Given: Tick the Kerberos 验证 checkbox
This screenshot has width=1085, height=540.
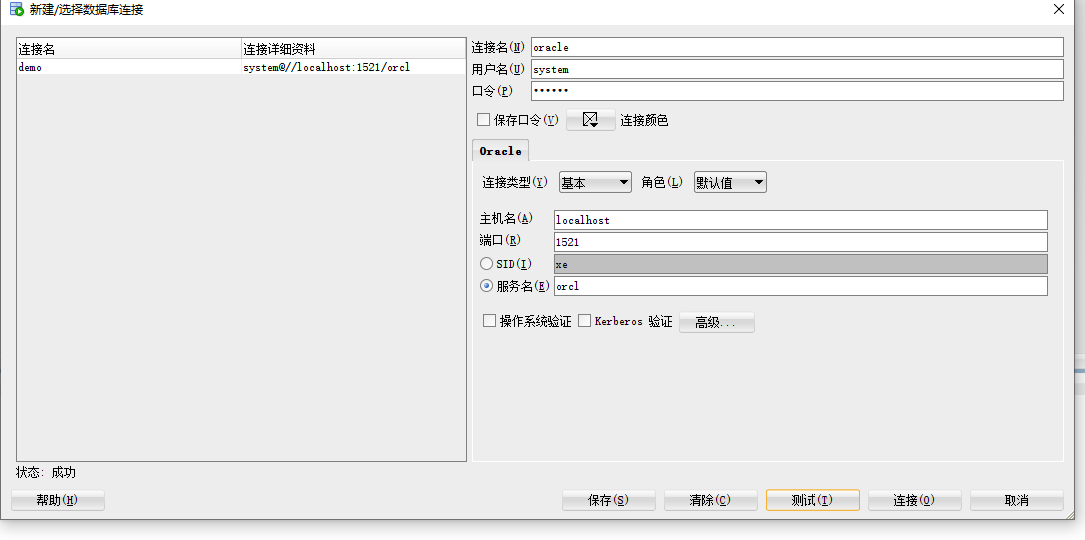Looking at the screenshot, I should coord(584,321).
